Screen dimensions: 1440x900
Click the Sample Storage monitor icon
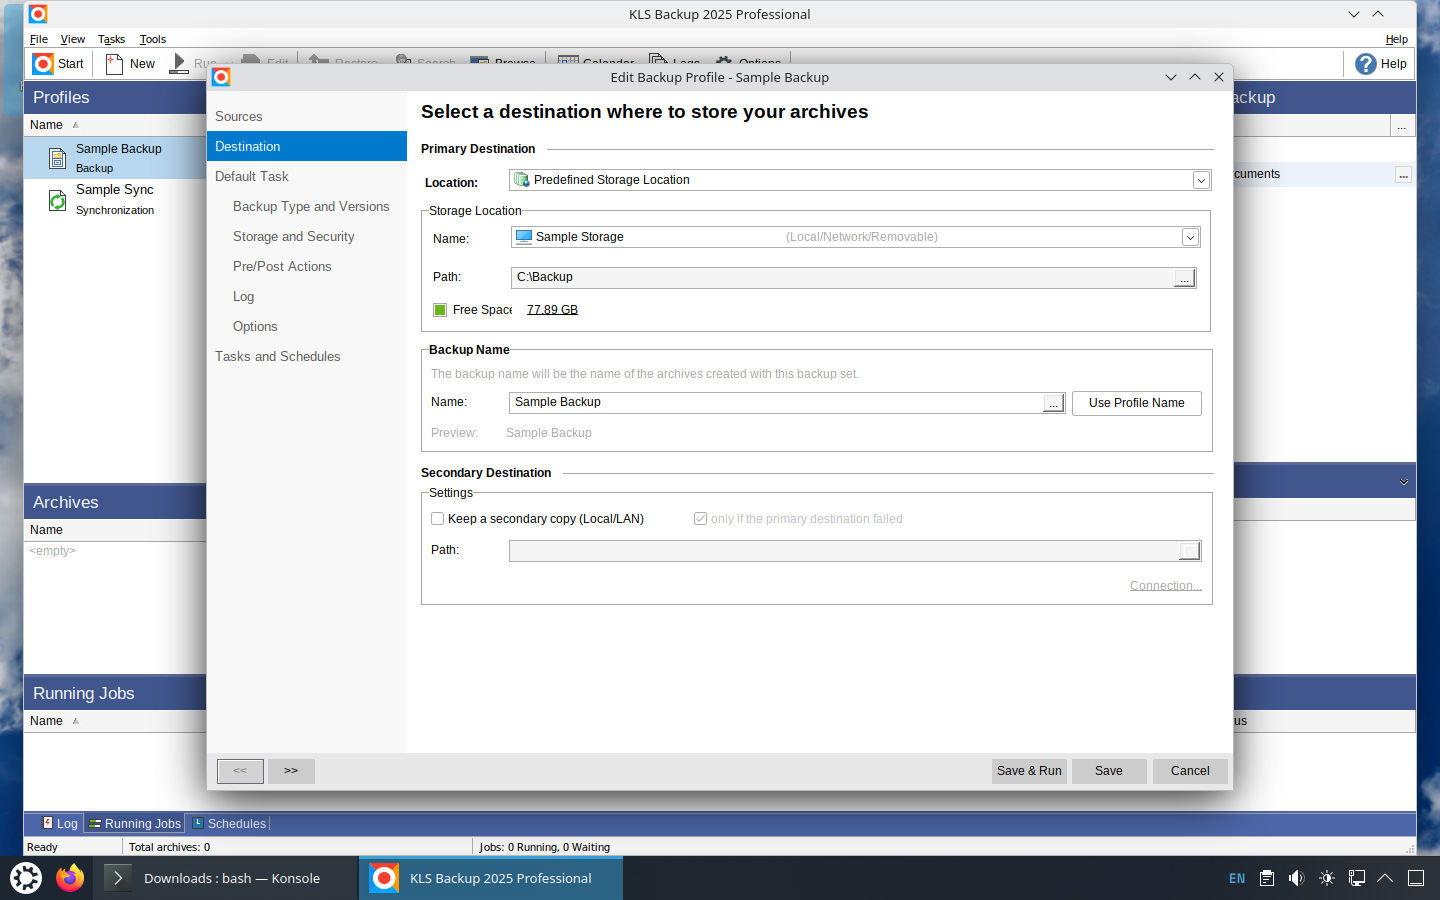coord(524,237)
